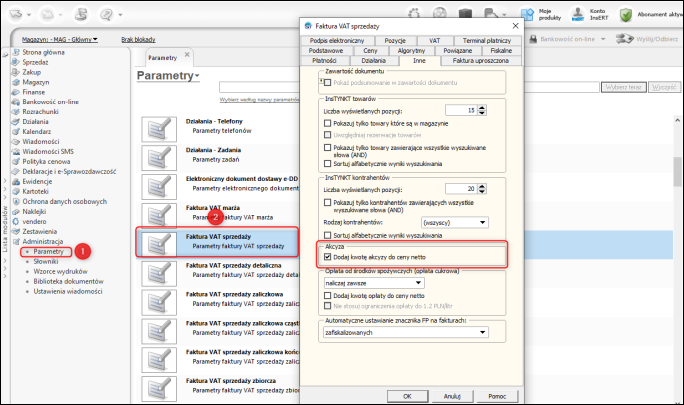Image resolution: width=684 pixels, height=405 pixels.
Task: Open the Zestawienia module icon
Action: pos(16,231)
